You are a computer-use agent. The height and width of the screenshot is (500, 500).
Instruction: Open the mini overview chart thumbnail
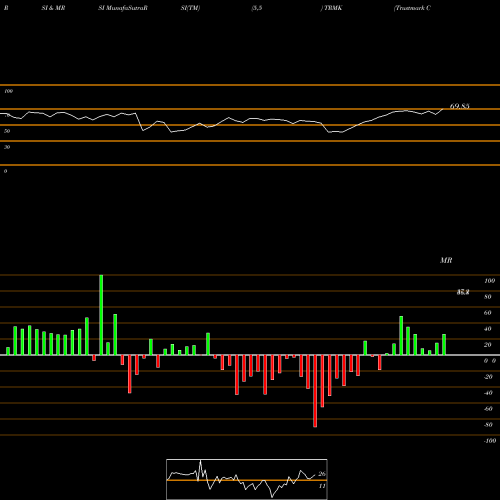[x=247, y=479]
